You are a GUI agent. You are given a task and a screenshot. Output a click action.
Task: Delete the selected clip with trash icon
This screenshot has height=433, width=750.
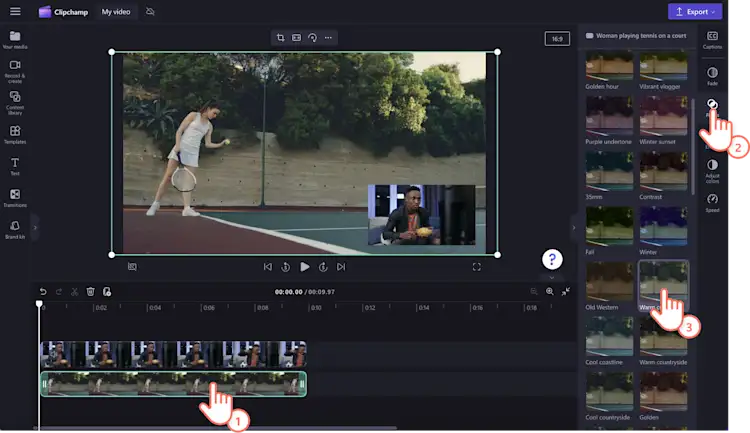(90, 291)
